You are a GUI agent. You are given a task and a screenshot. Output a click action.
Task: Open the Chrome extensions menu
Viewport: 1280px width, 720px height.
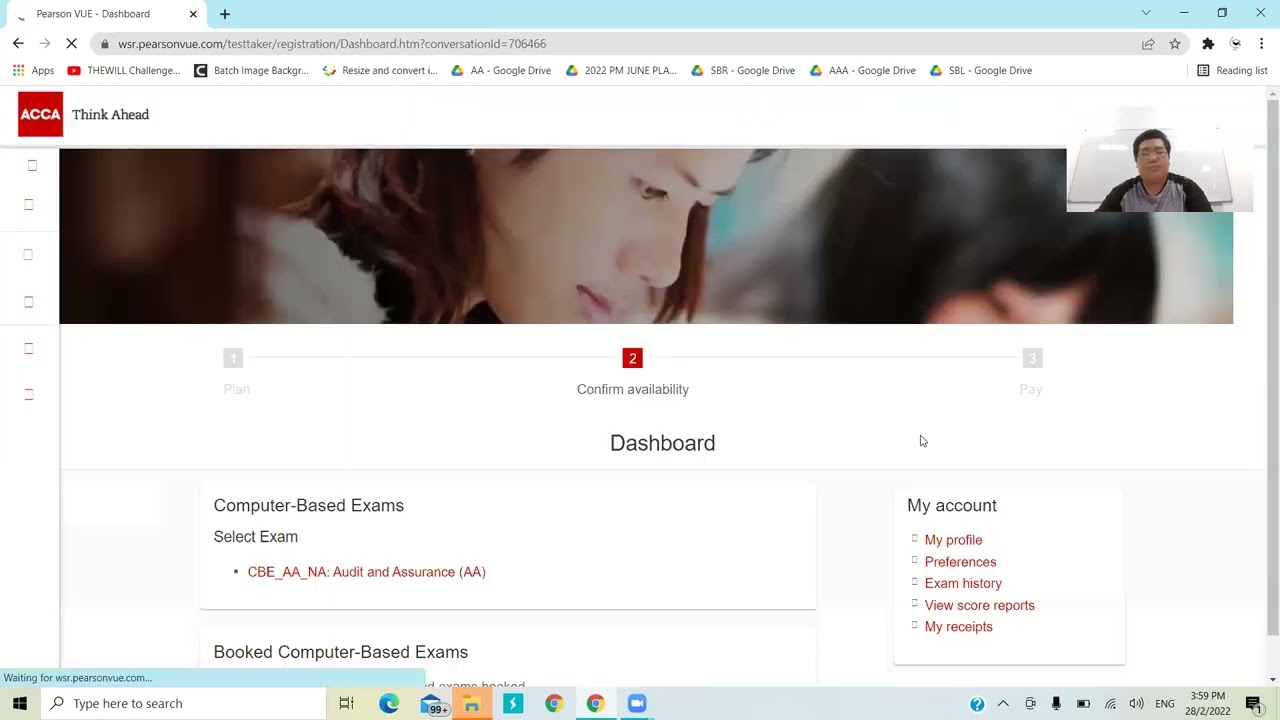[x=1208, y=44]
